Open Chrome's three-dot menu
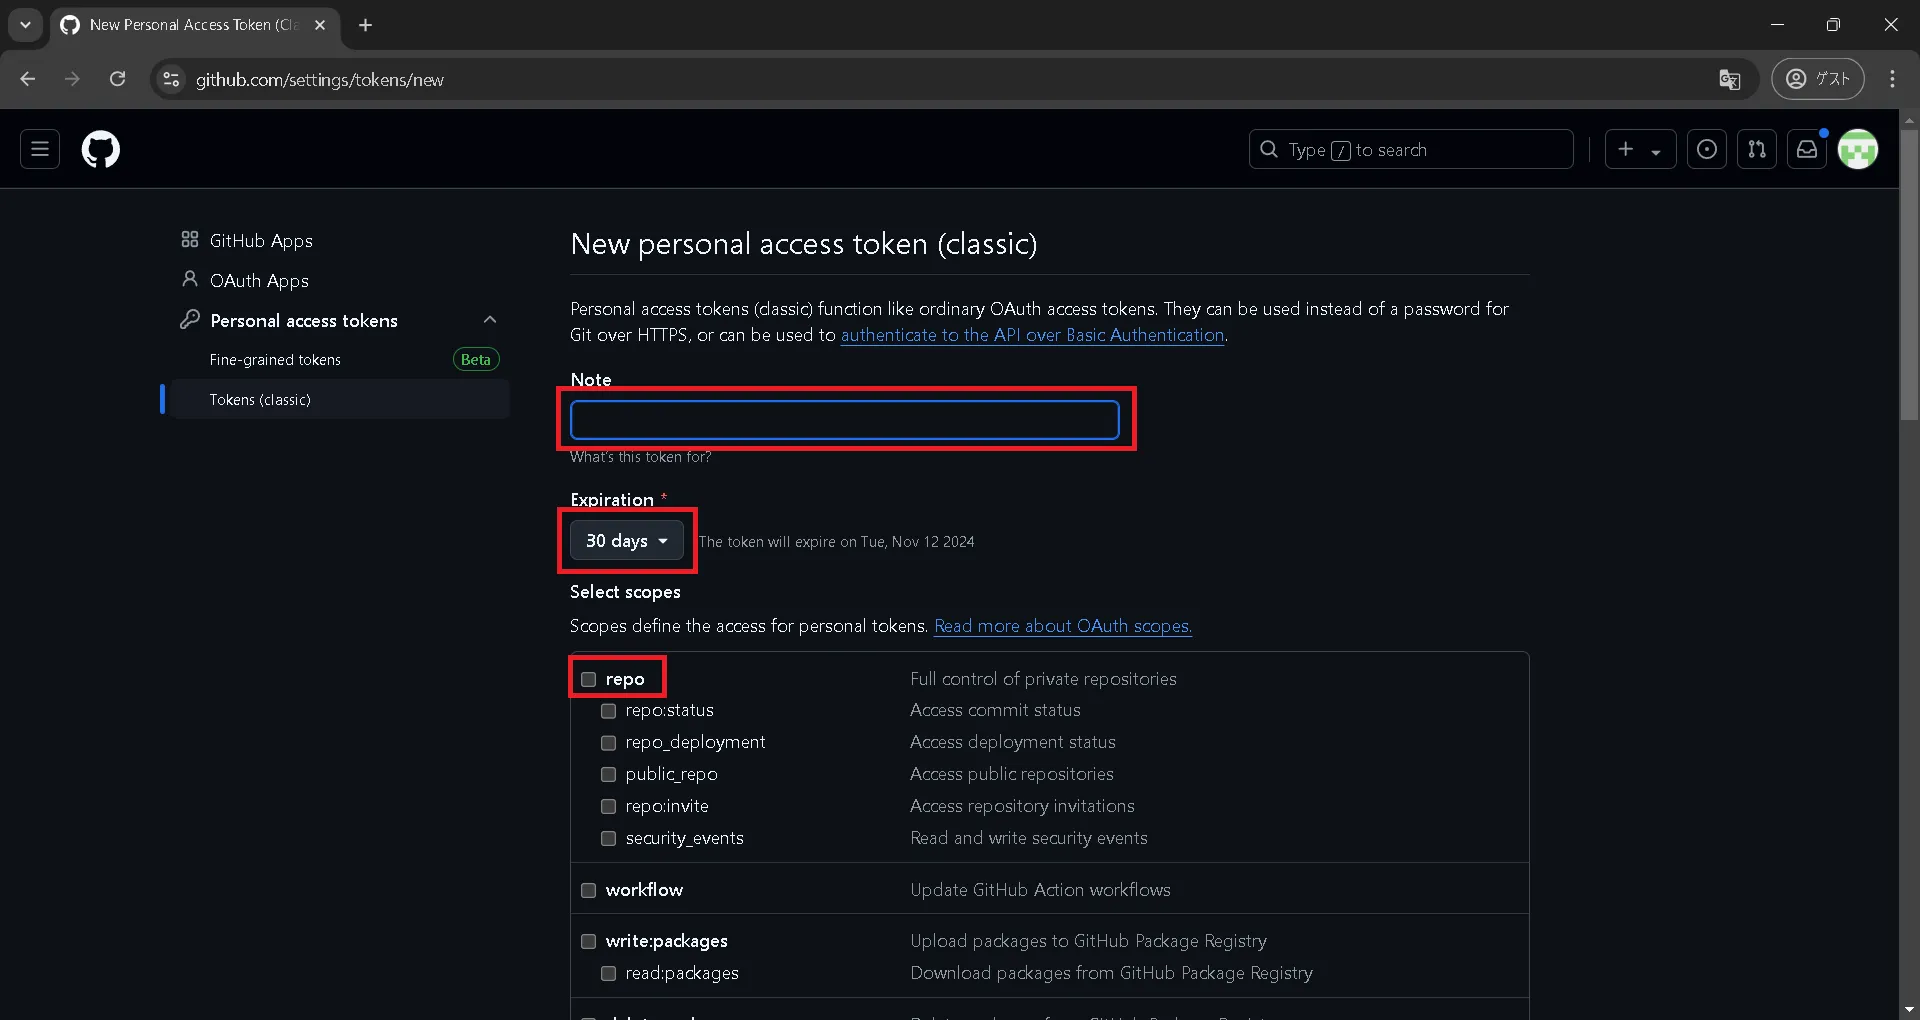 tap(1892, 79)
